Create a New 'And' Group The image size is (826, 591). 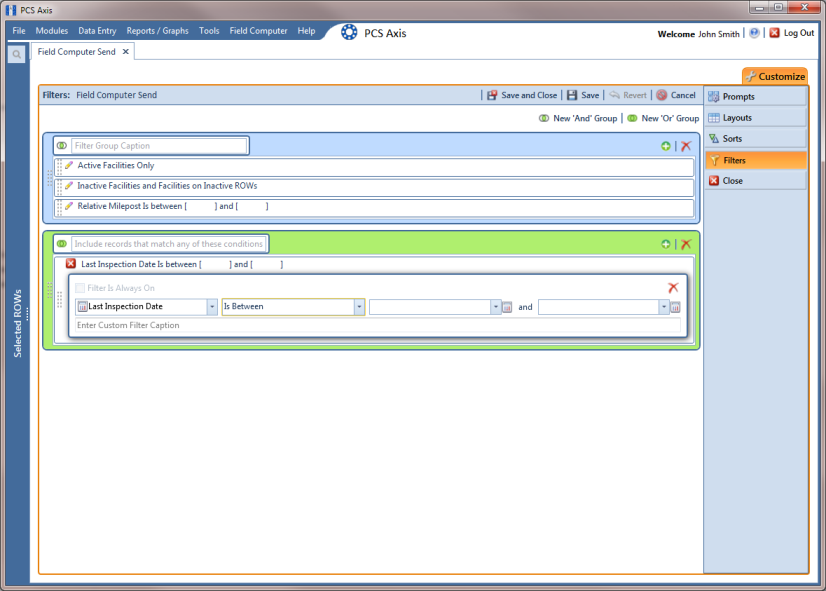point(578,119)
